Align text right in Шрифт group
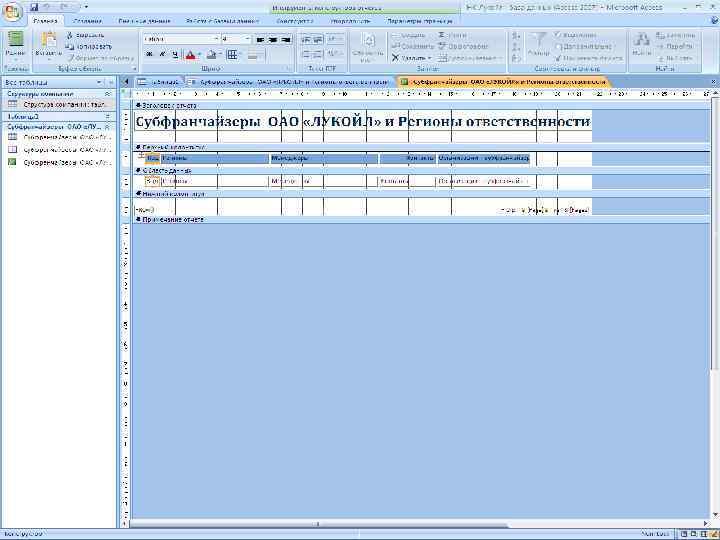Viewport: 720px width, 540px height. (286, 40)
